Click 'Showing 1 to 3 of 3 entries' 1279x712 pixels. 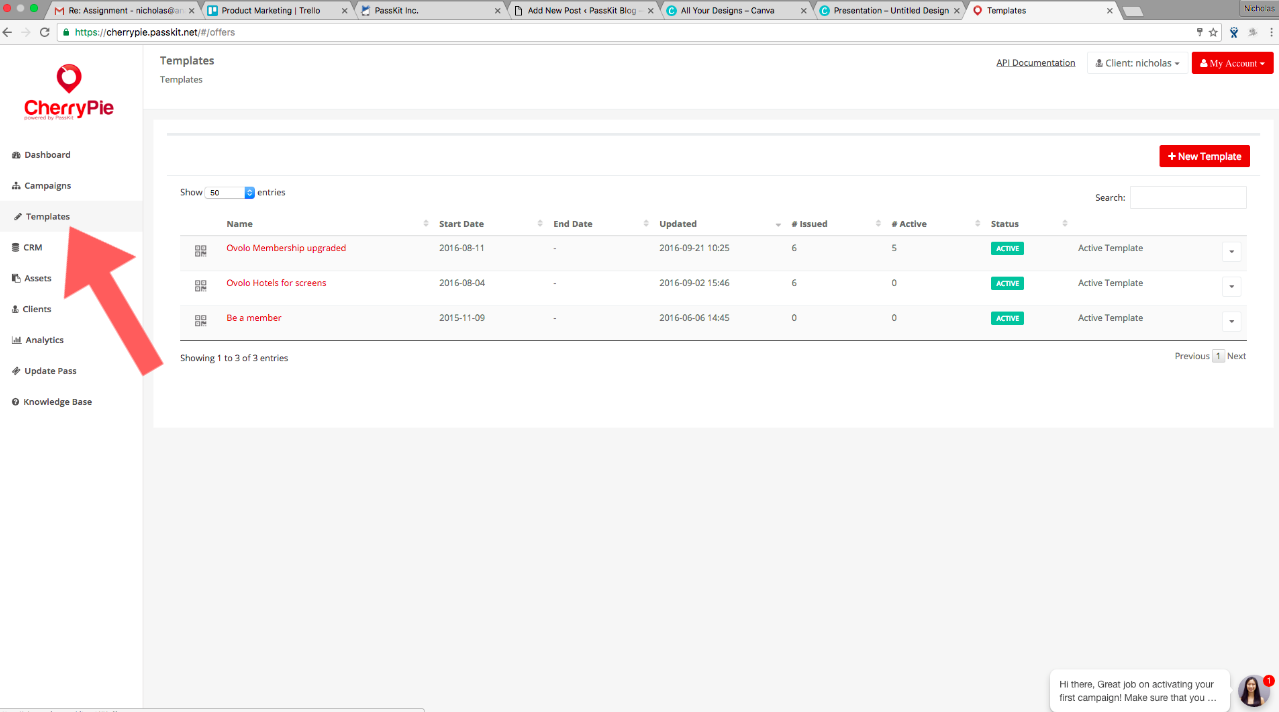pyautogui.click(x=234, y=358)
